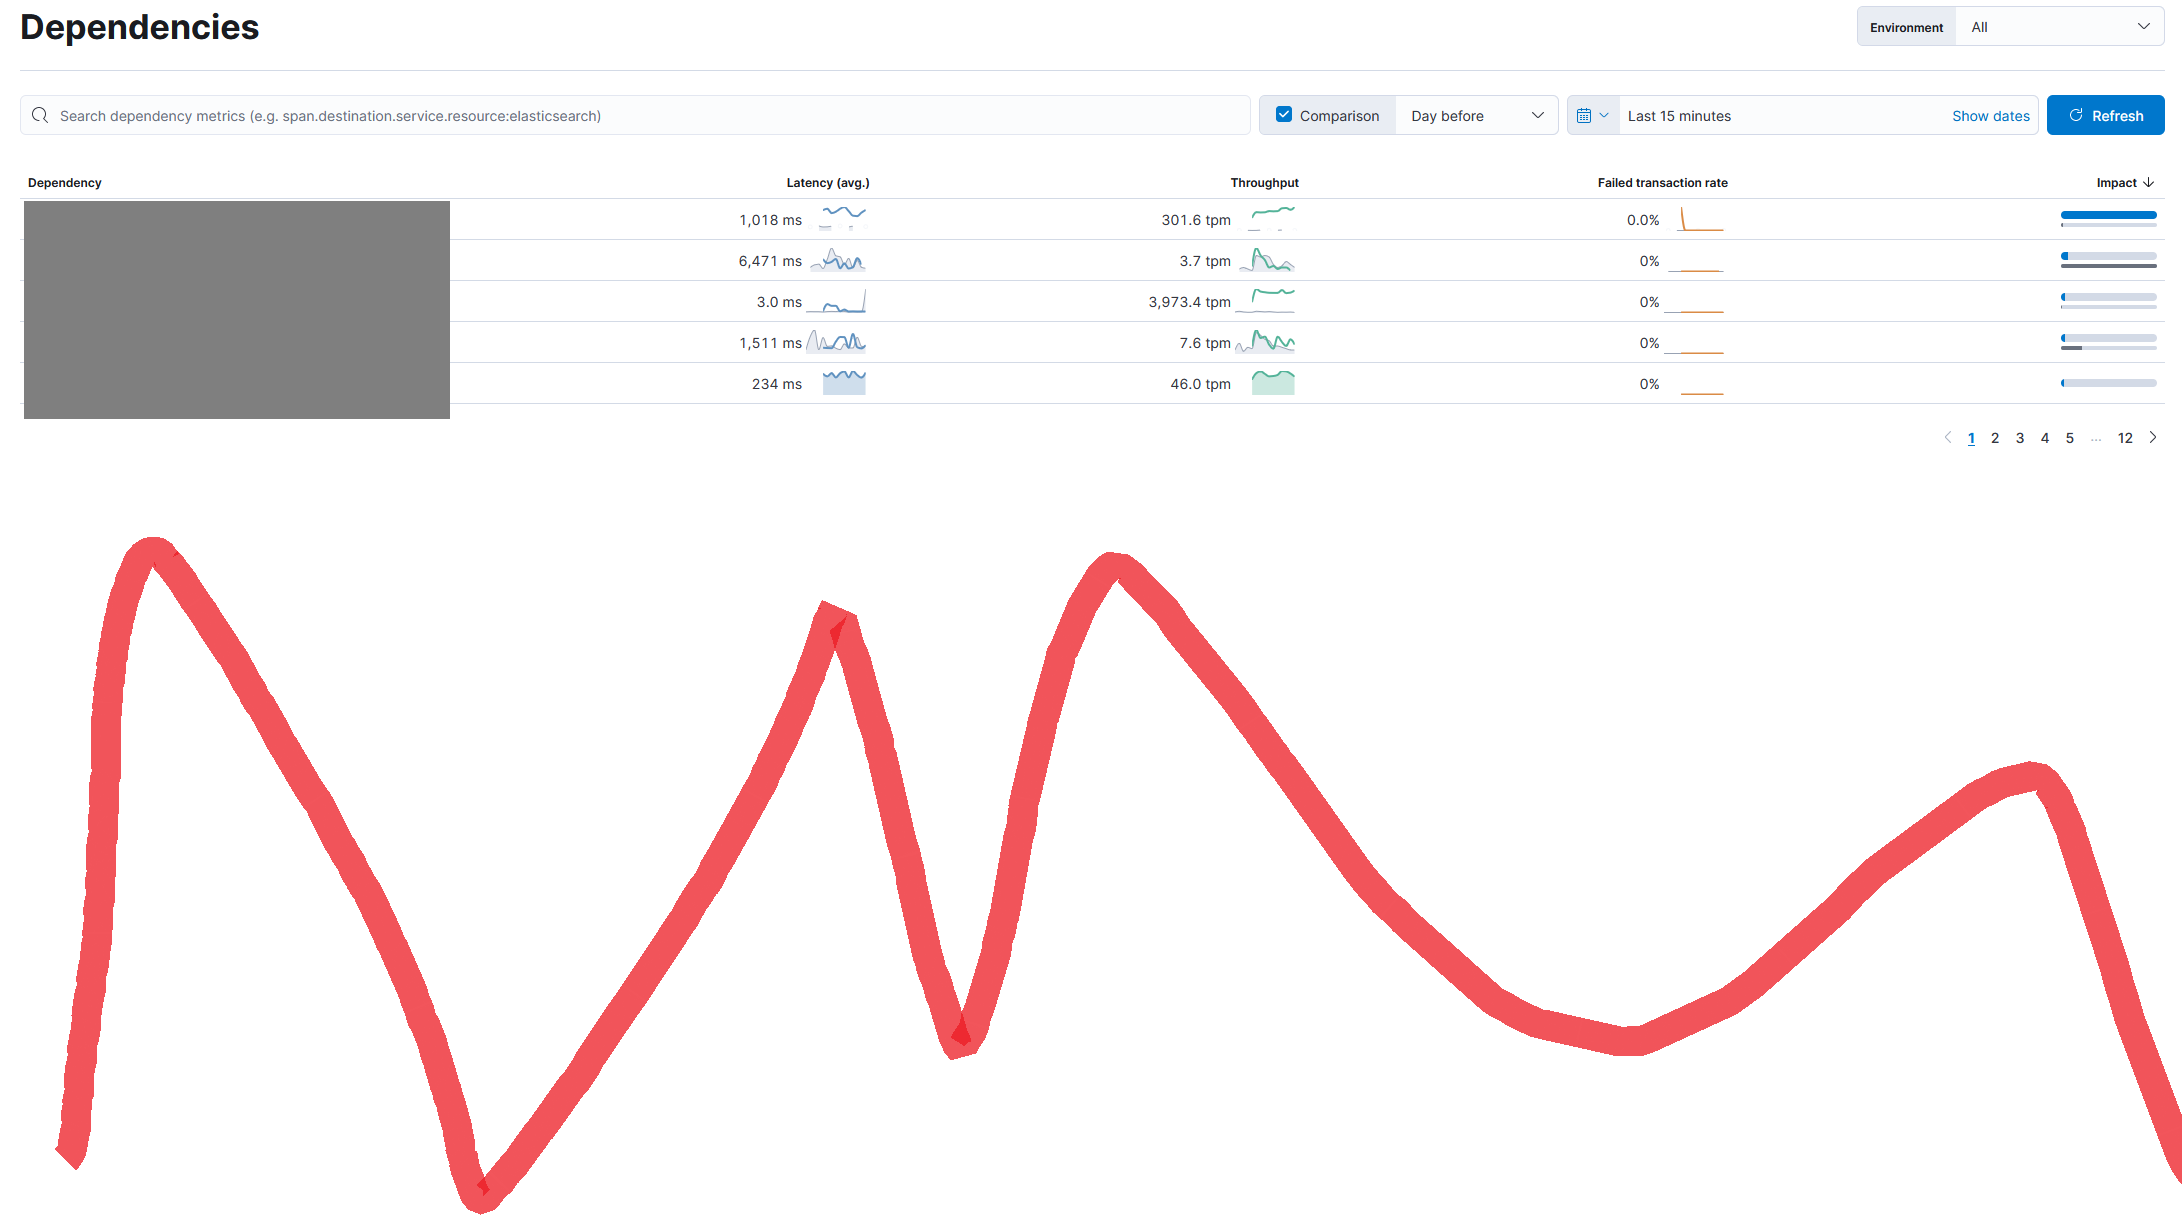
Task: Click the latency sparkline for 6,471 ms
Action: point(838,260)
